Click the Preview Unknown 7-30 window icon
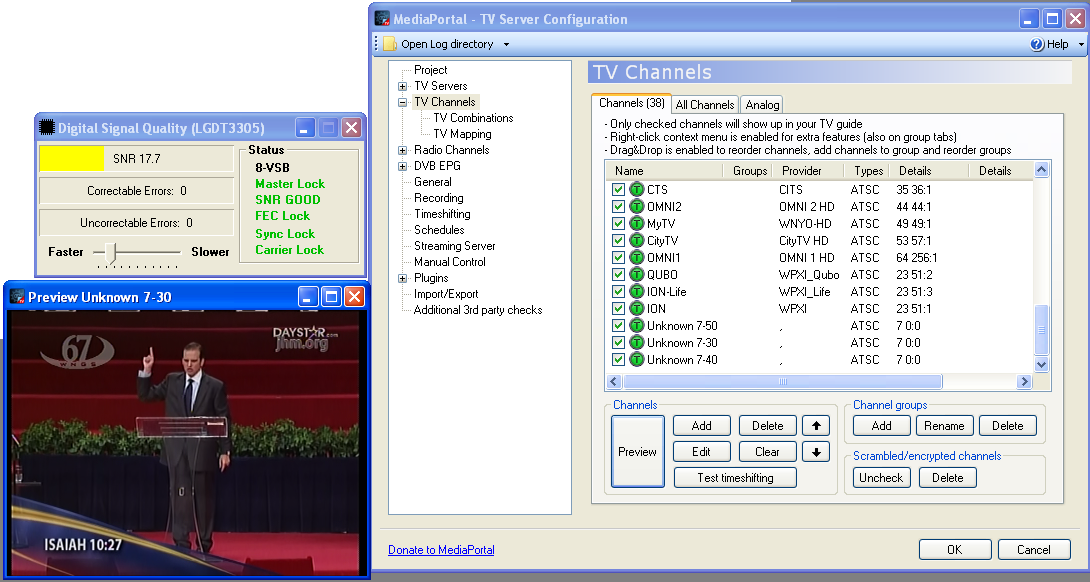This screenshot has height=582, width=1090. 17,297
